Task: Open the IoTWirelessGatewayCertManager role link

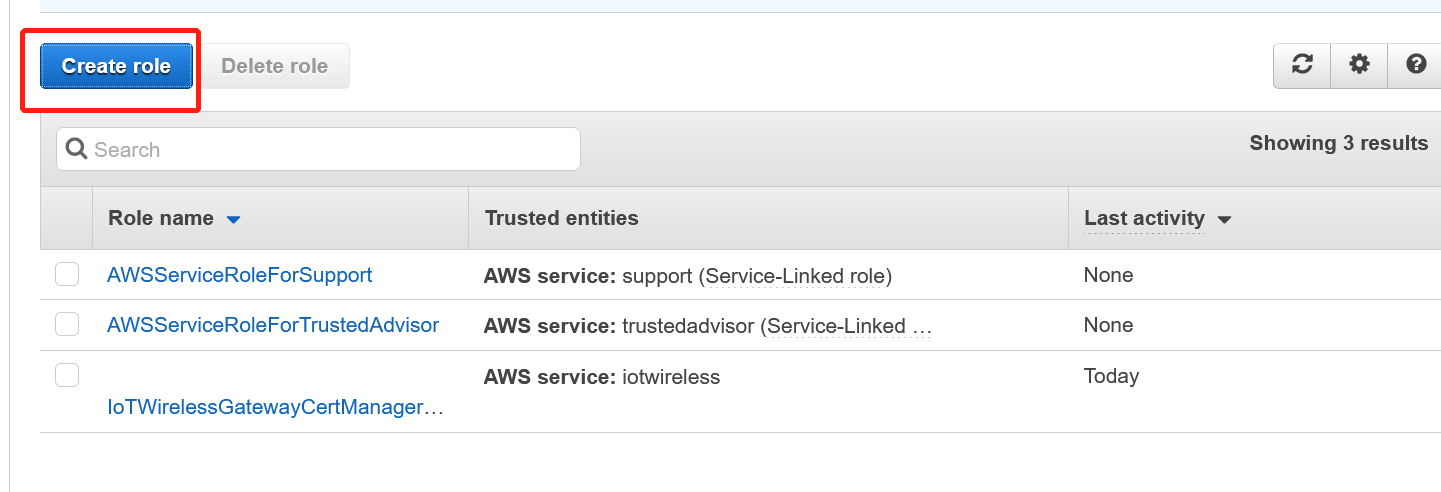Action: coord(276,408)
